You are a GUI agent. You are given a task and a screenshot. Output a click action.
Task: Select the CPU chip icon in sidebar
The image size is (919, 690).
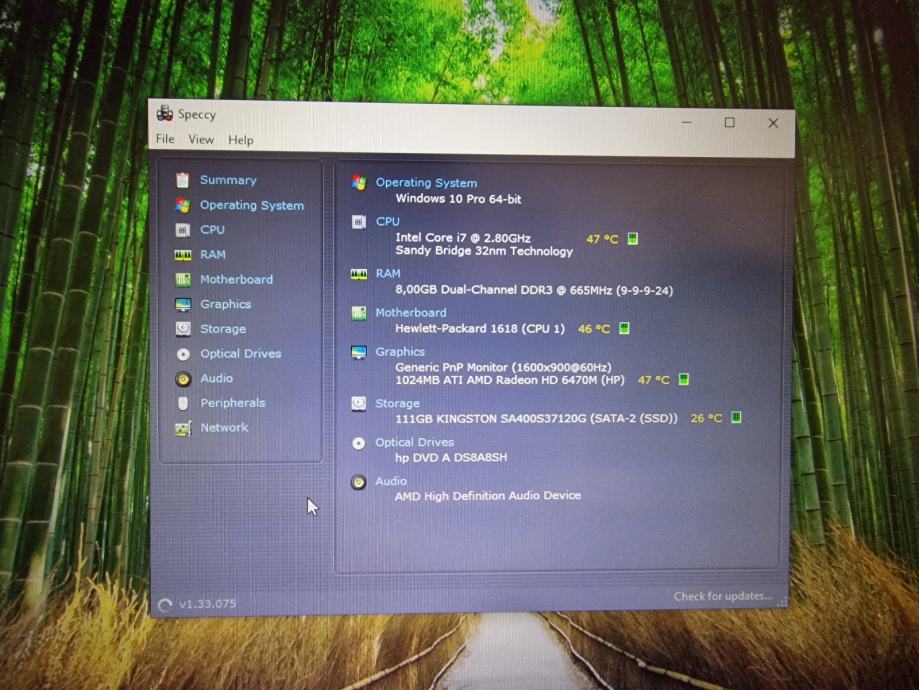click(x=182, y=230)
